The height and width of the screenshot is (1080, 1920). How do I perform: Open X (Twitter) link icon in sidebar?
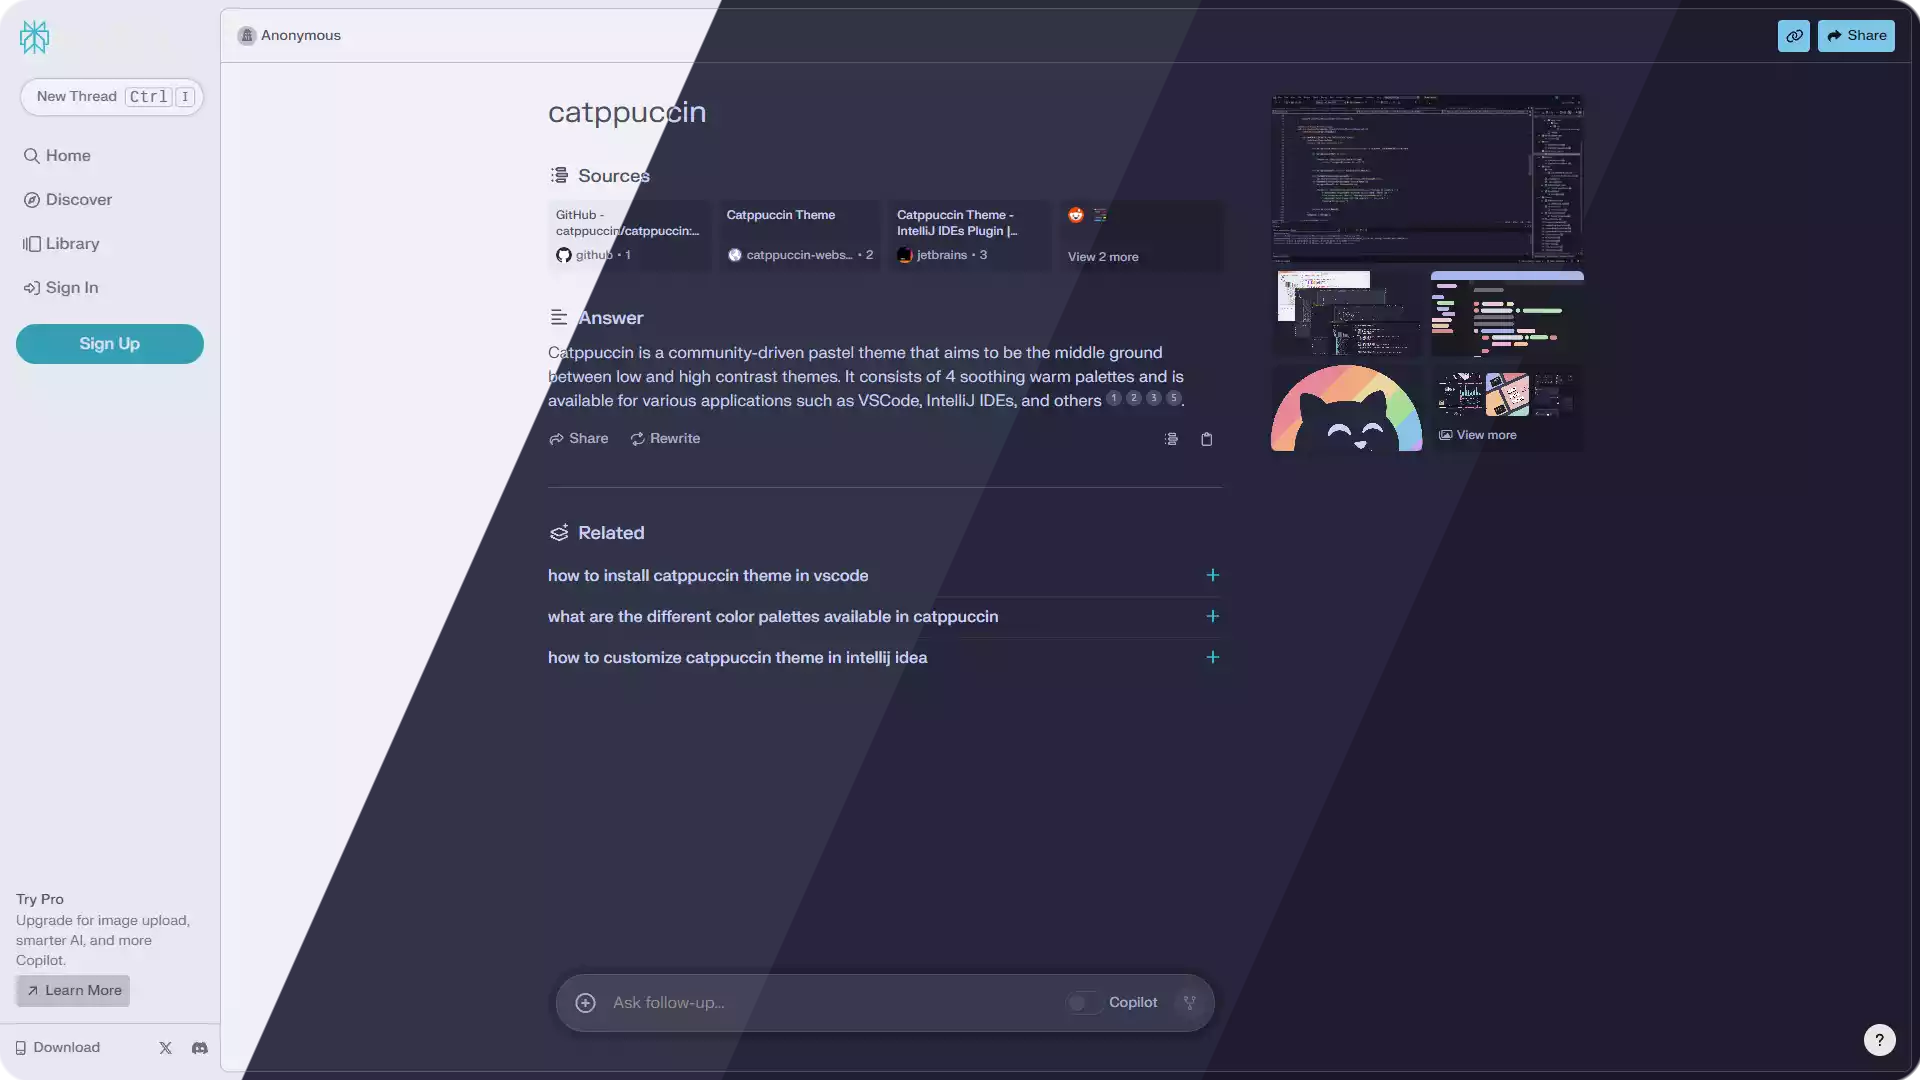[x=166, y=1048]
